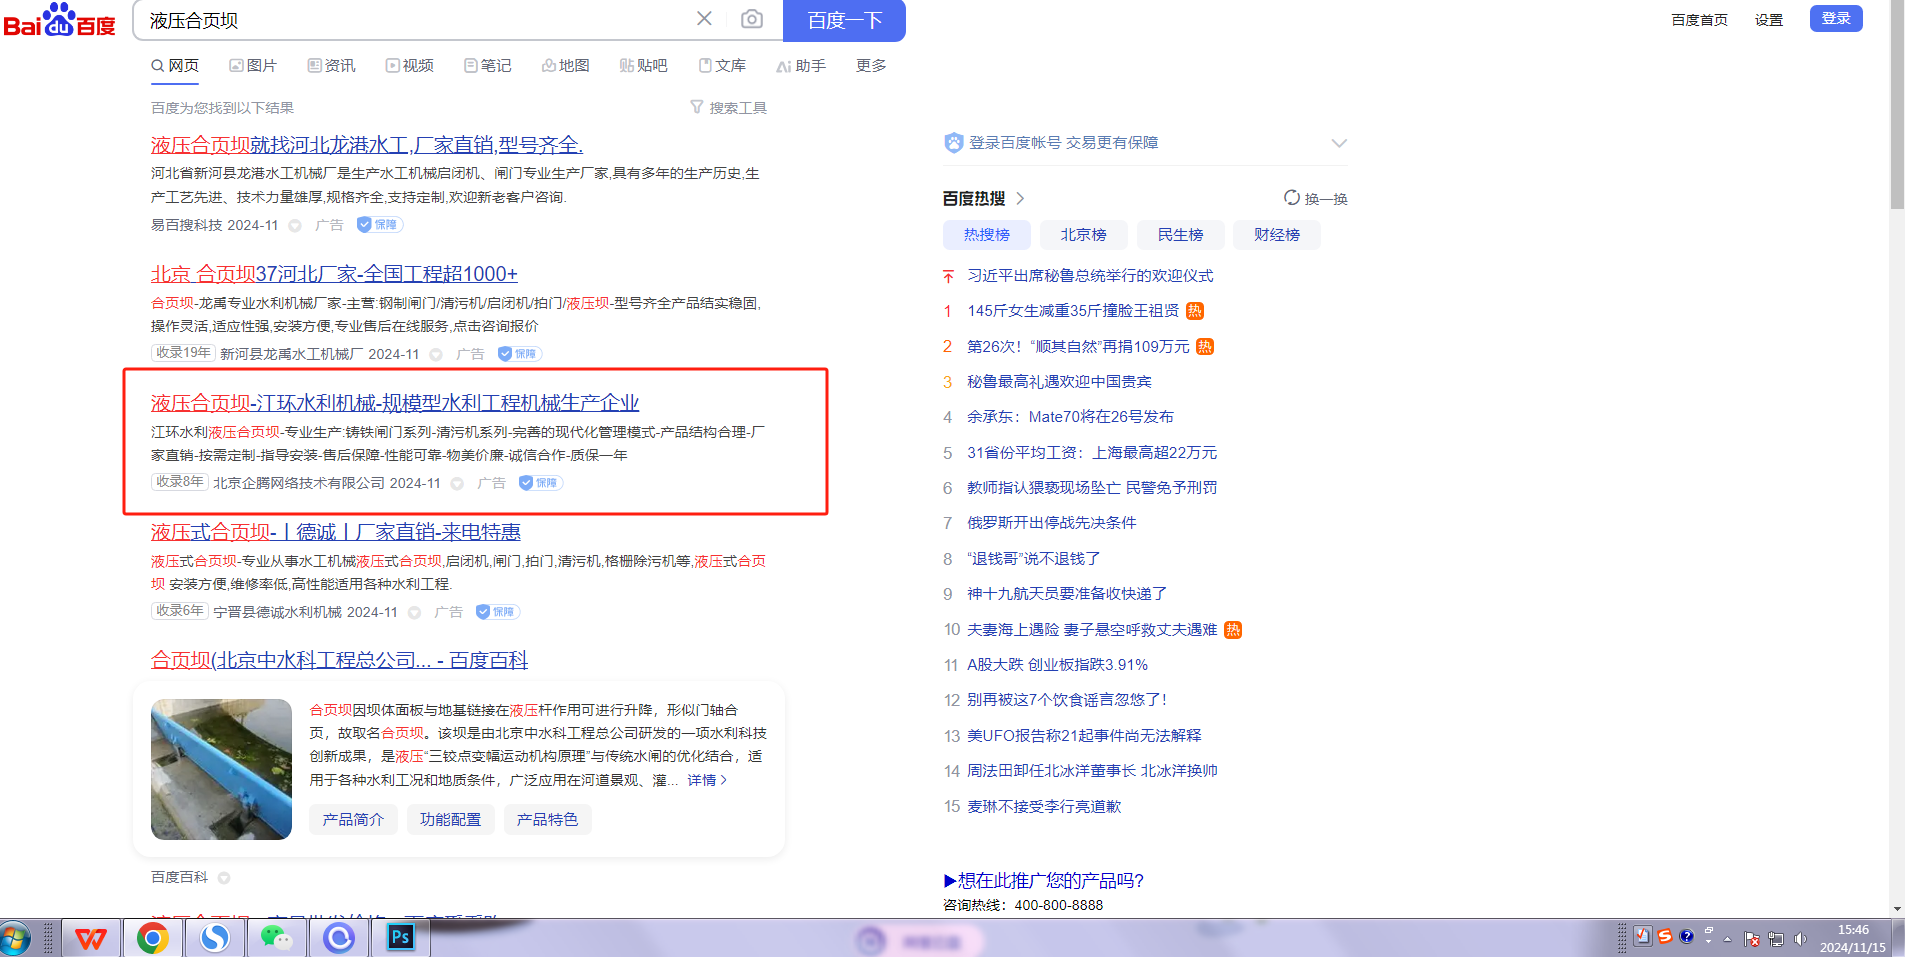This screenshot has height=957, width=1905.
Task: Open WPS Office from the taskbar
Action: 91,938
